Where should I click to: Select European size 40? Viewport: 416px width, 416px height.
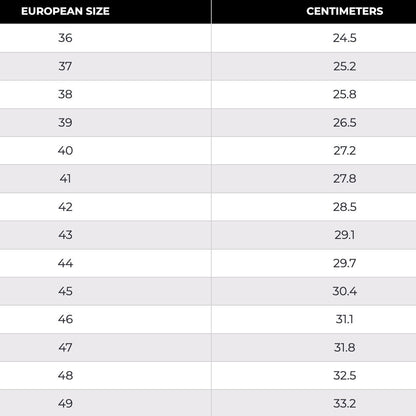tap(65, 150)
